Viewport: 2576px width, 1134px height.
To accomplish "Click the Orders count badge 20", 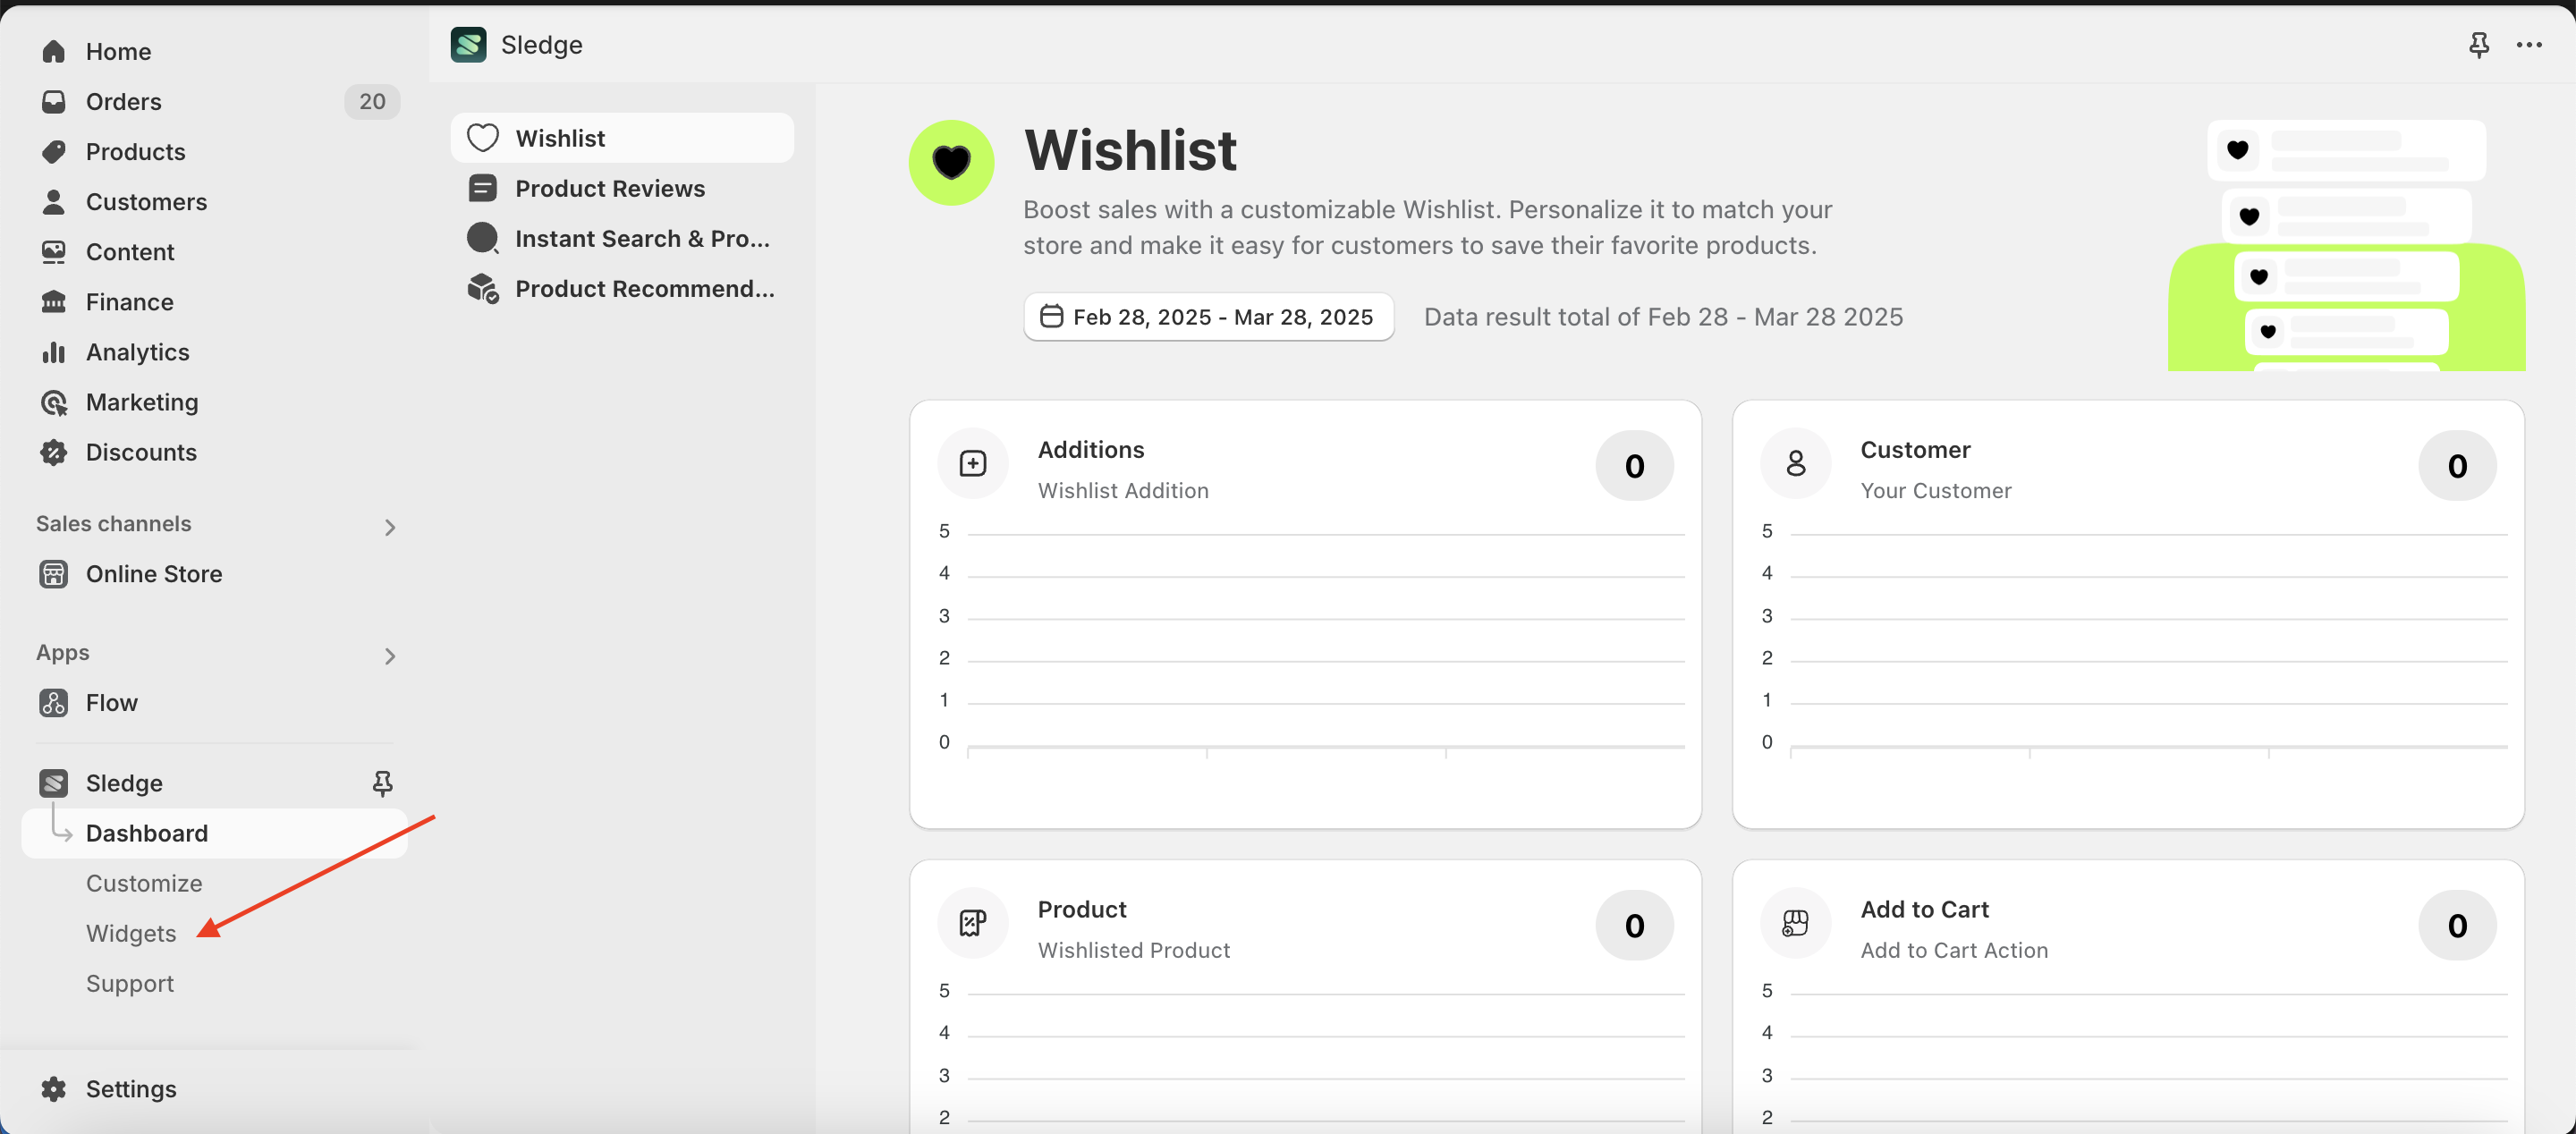I will 372,101.
